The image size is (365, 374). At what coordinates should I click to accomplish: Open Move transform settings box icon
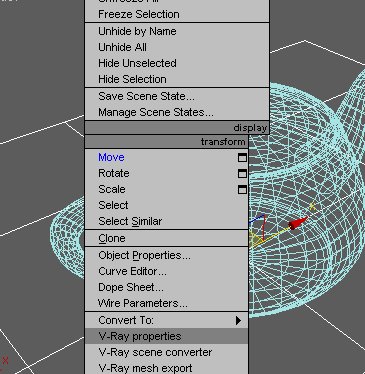(242, 158)
